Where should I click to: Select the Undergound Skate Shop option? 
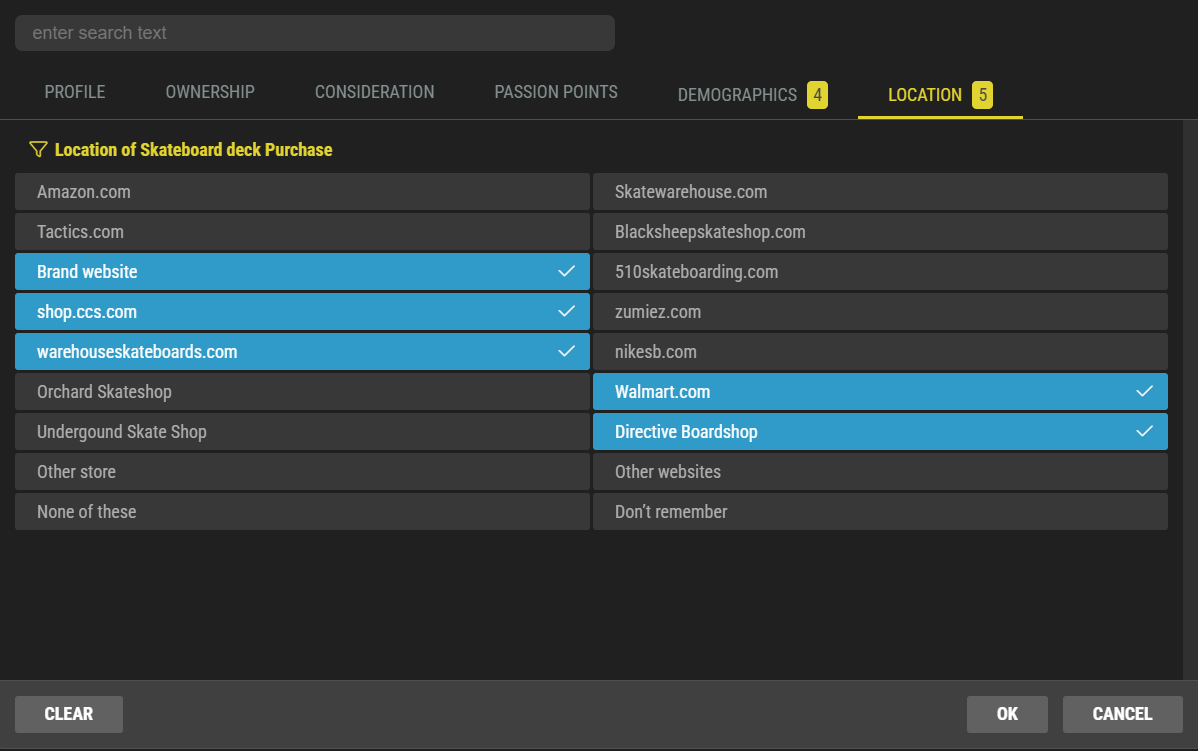pos(303,432)
